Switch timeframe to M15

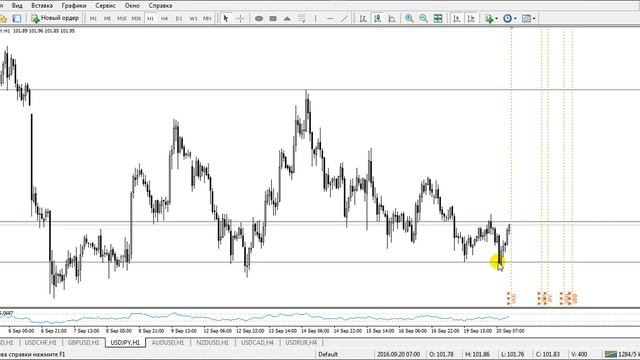(122, 18)
